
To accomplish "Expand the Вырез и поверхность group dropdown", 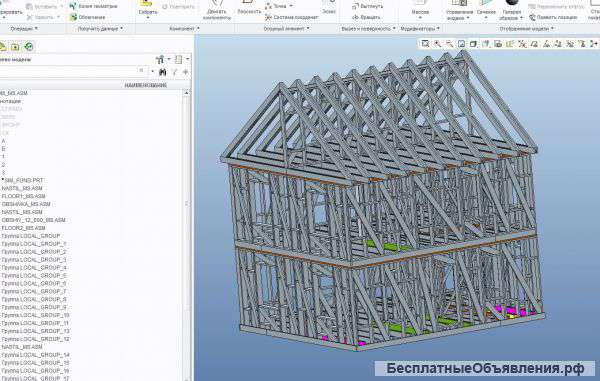I will click(x=368, y=29).
